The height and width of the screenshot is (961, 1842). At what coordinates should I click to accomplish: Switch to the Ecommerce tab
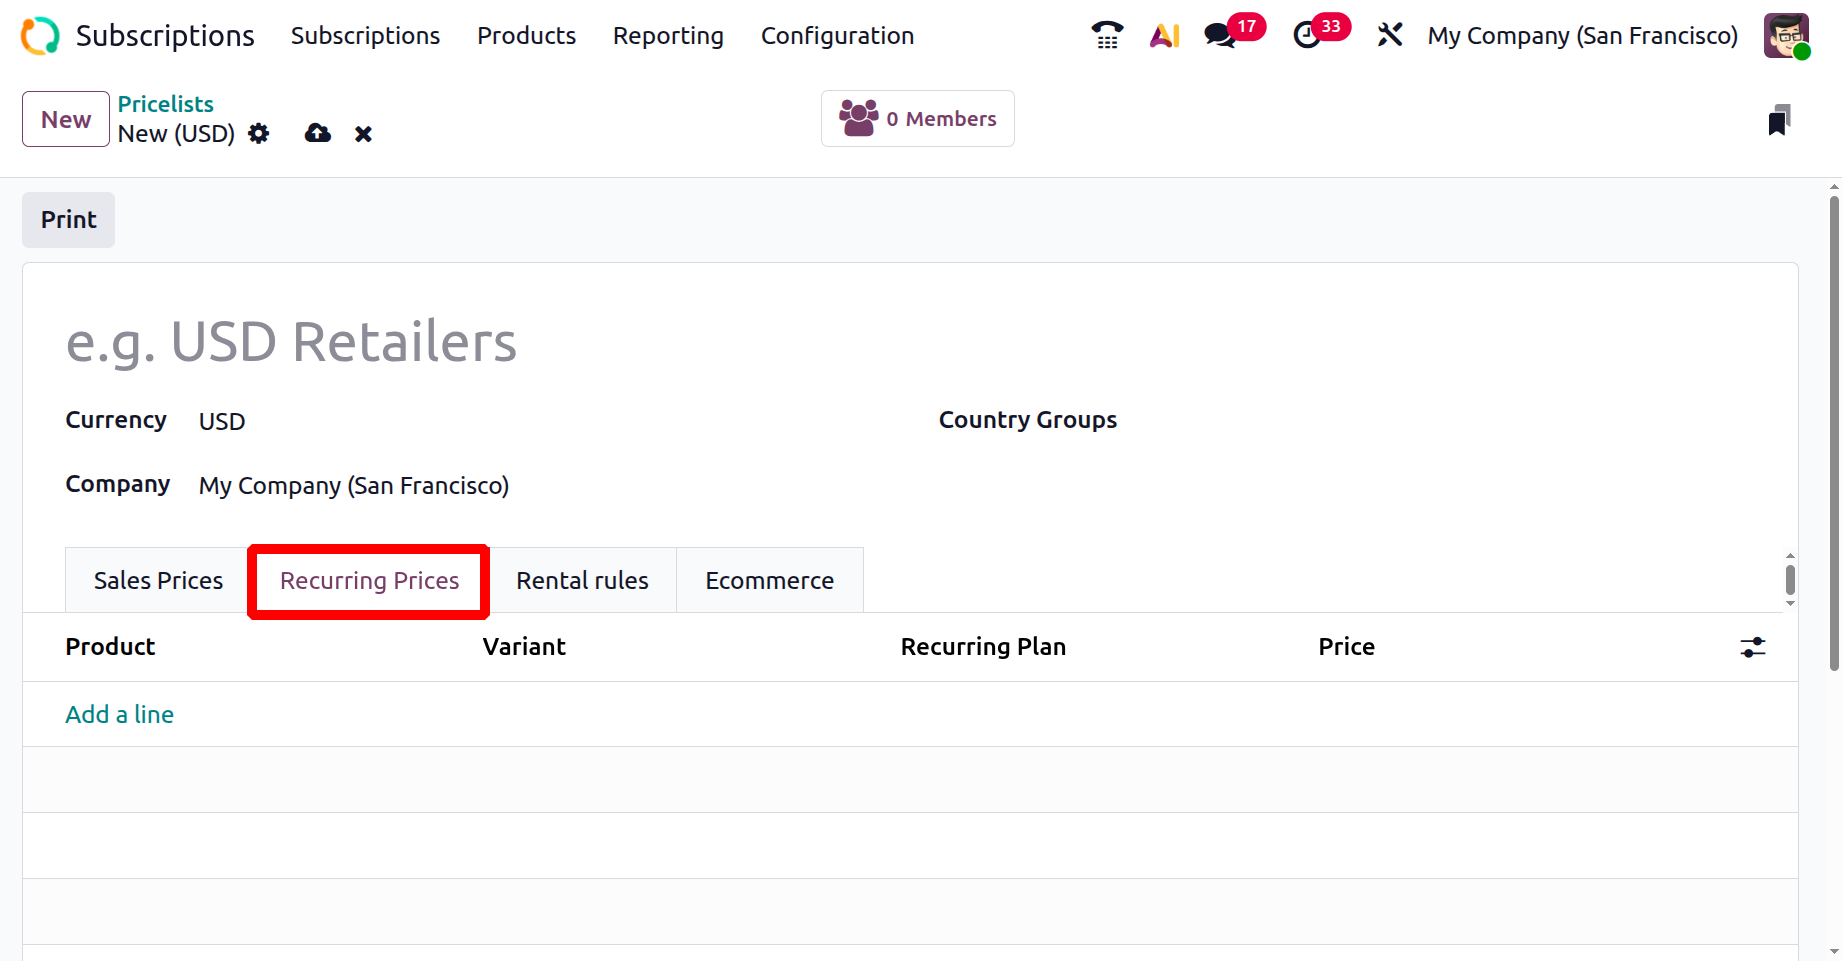click(x=769, y=581)
